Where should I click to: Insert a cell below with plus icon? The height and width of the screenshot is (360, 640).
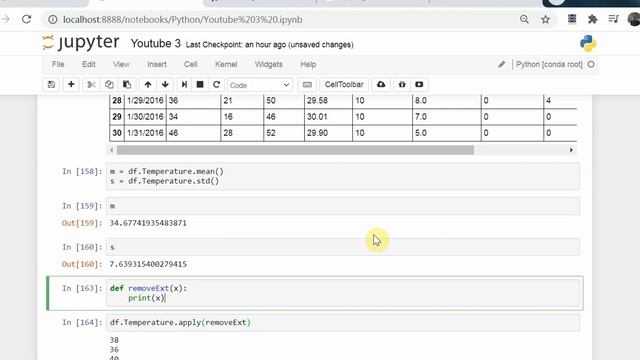tap(71, 84)
